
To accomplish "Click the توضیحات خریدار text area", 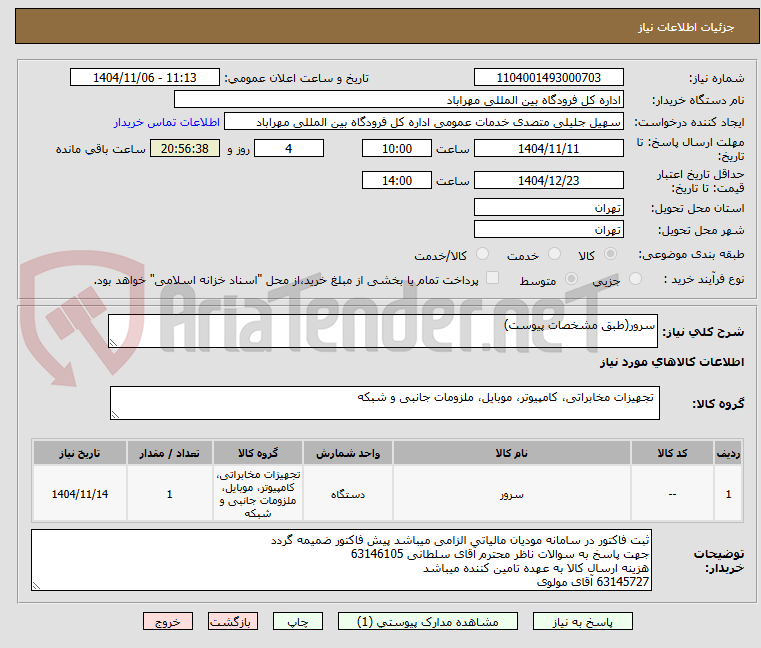I will coord(341,560).
